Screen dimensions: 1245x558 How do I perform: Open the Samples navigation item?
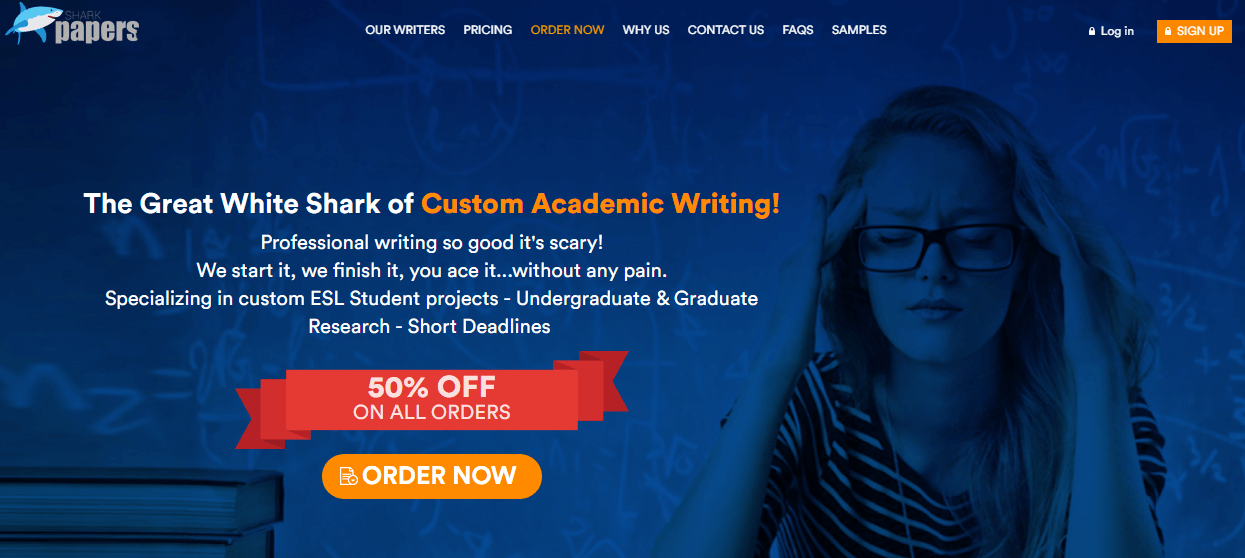coord(859,30)
